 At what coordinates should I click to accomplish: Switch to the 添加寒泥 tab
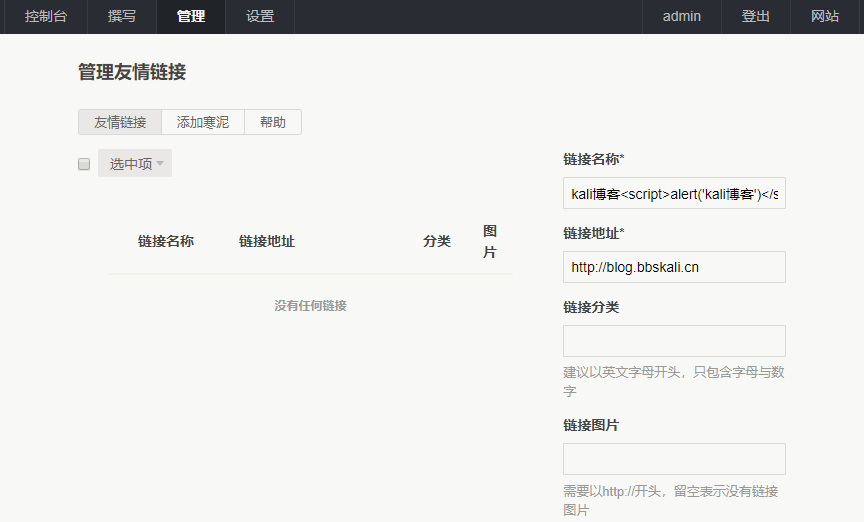[x=203, y=122]
